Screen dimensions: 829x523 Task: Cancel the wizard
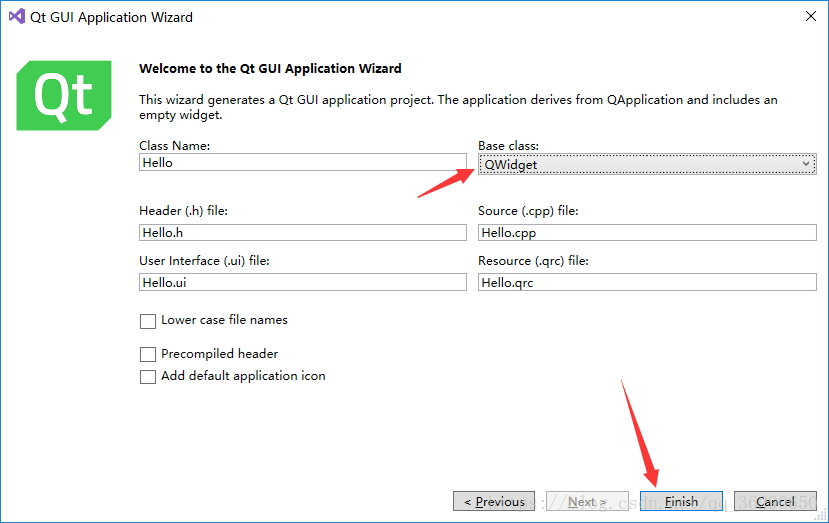[x=775, y=501]
